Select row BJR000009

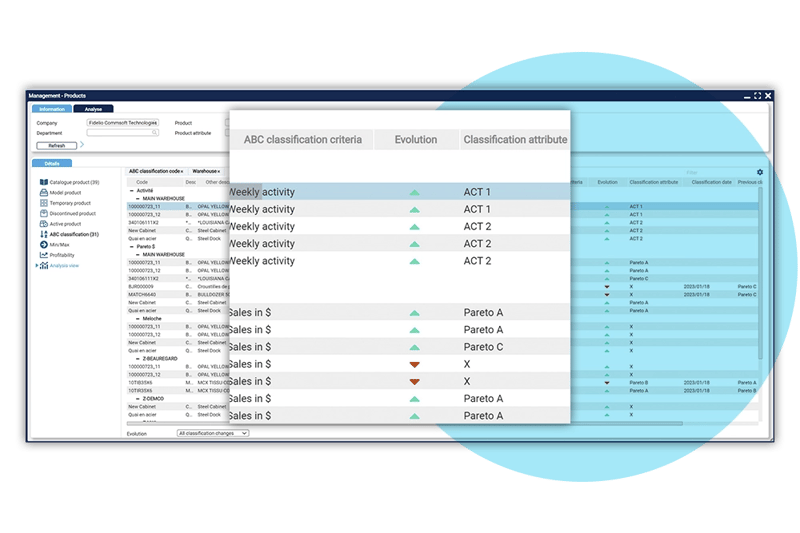[x=178, y=287]
